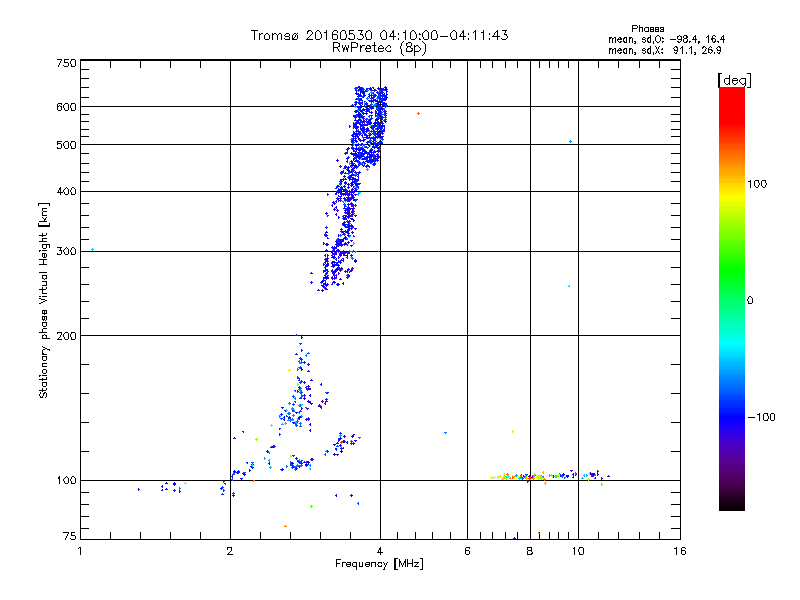Click the x-axis '4' tick label

point(380,551)
